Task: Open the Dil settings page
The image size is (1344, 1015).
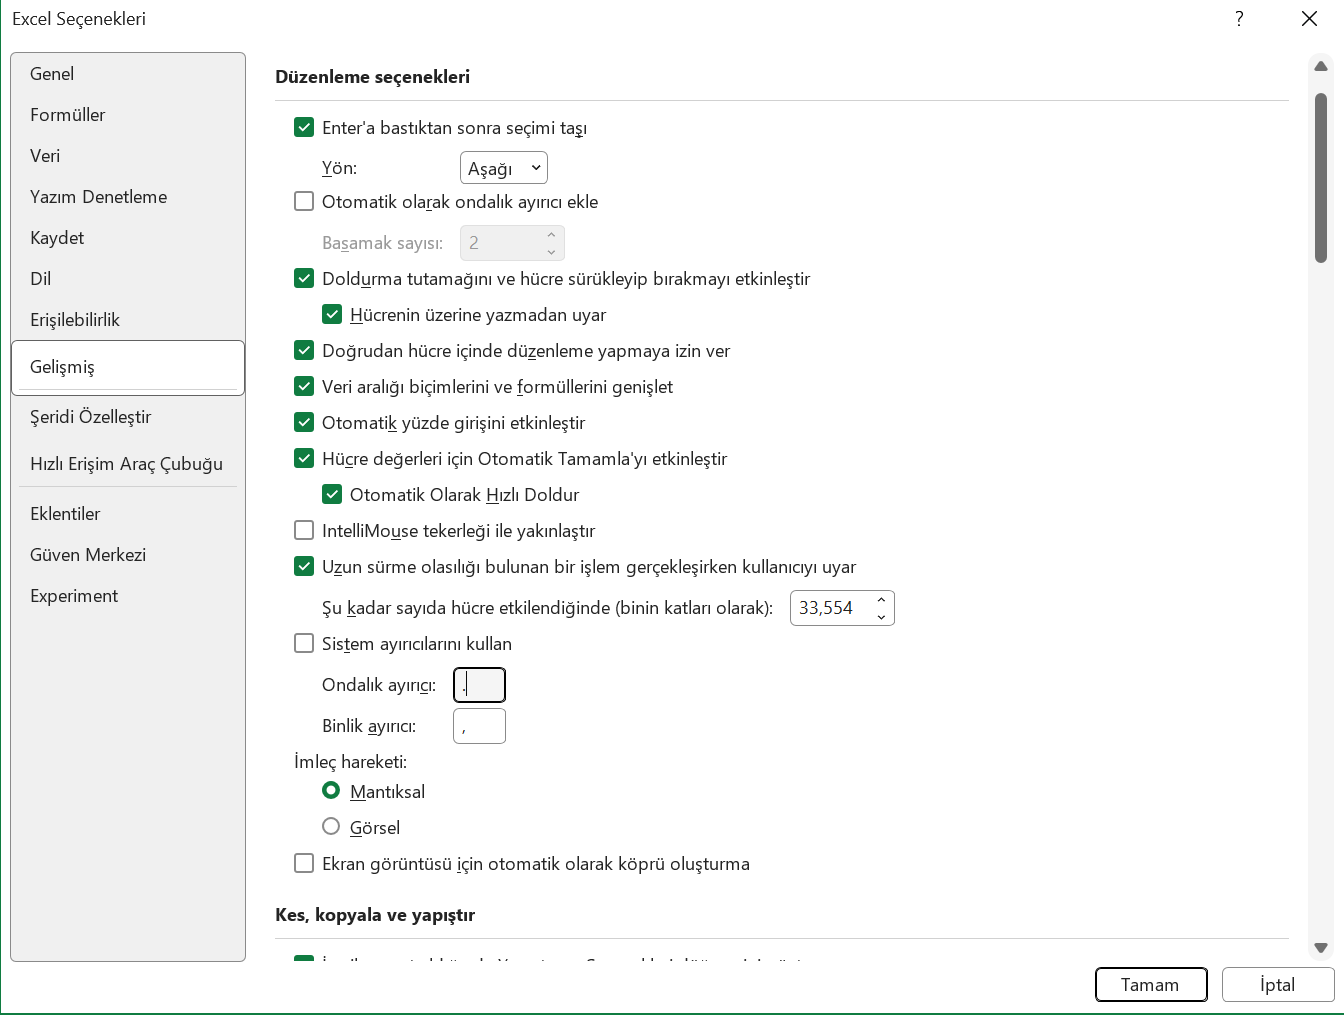Action: coord(128,279)
